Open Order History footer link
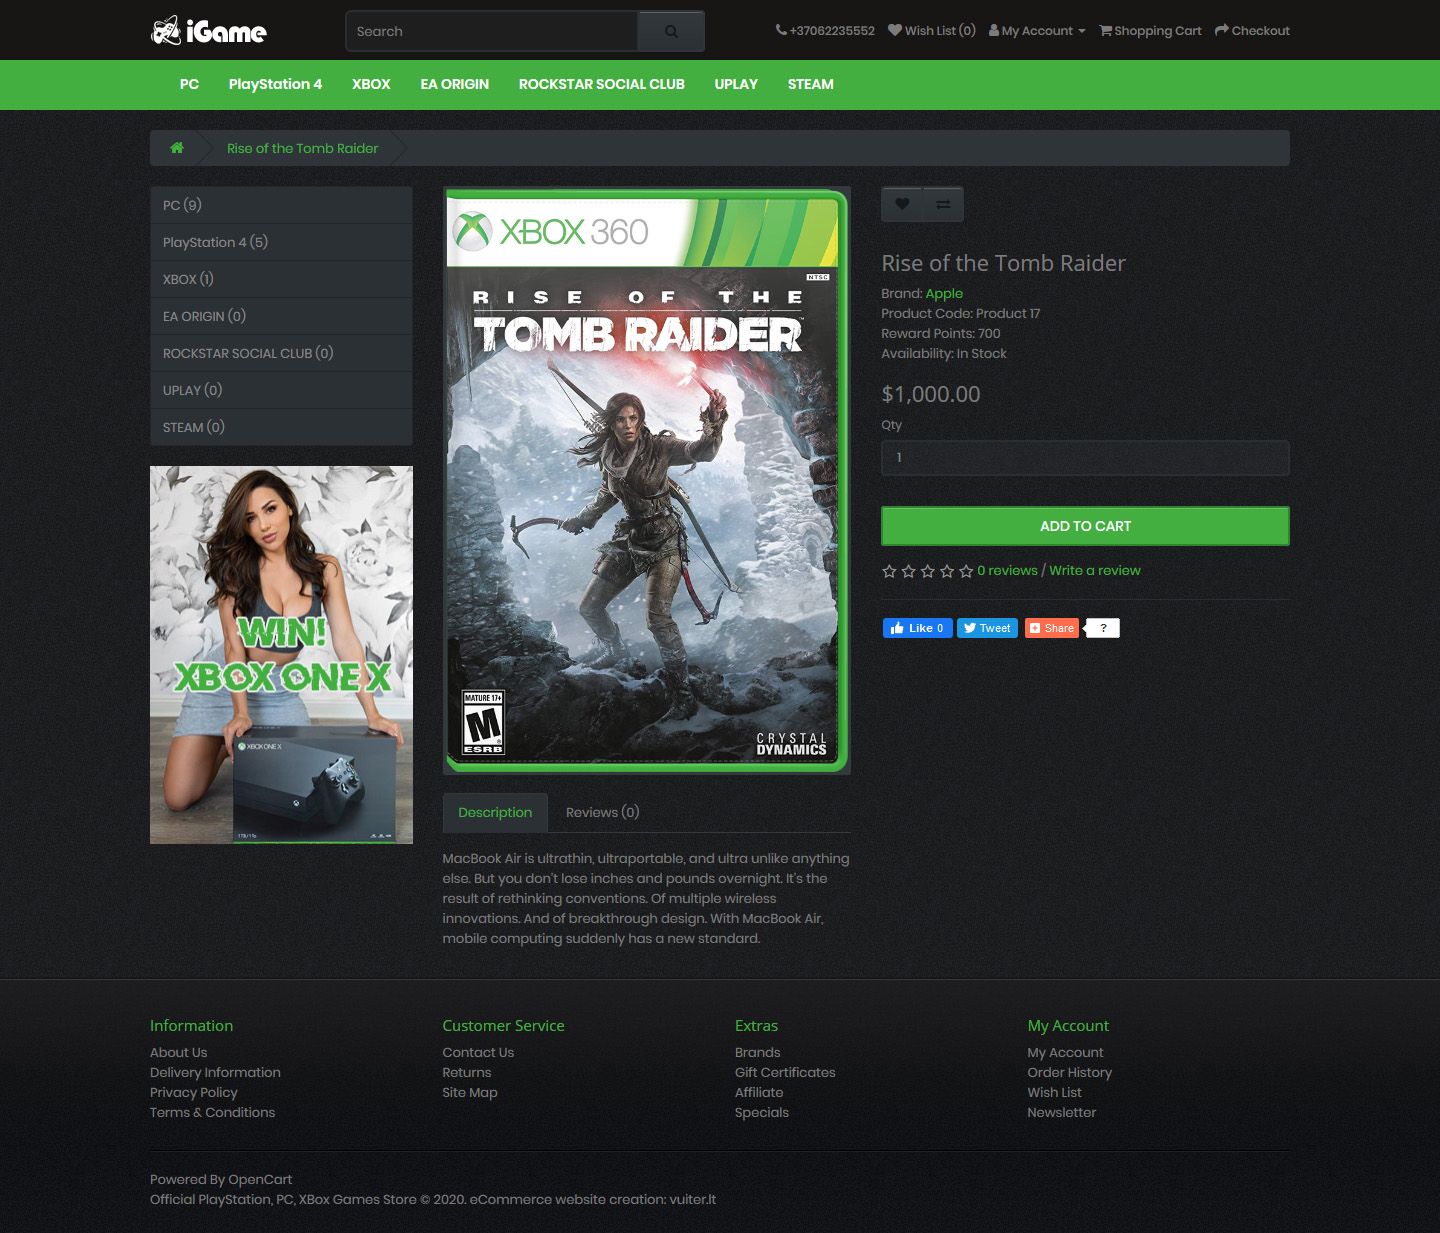The width and height of the screenshot is (1440, 1233). click(1069, 1072)
